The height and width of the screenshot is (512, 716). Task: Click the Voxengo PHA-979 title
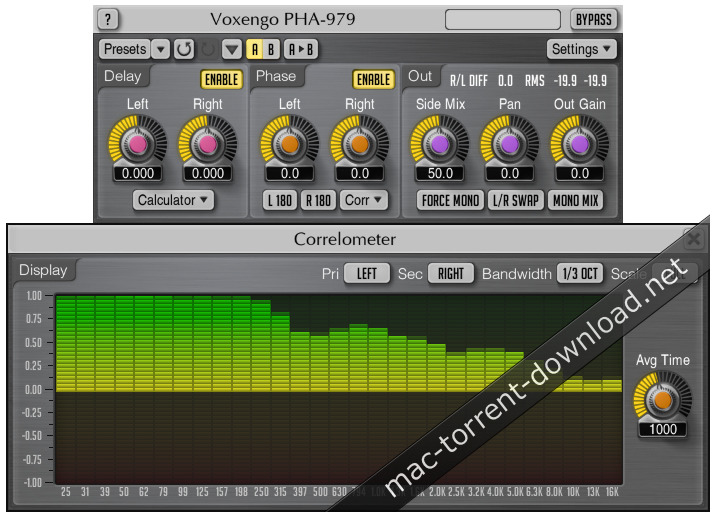click(283, 19)
